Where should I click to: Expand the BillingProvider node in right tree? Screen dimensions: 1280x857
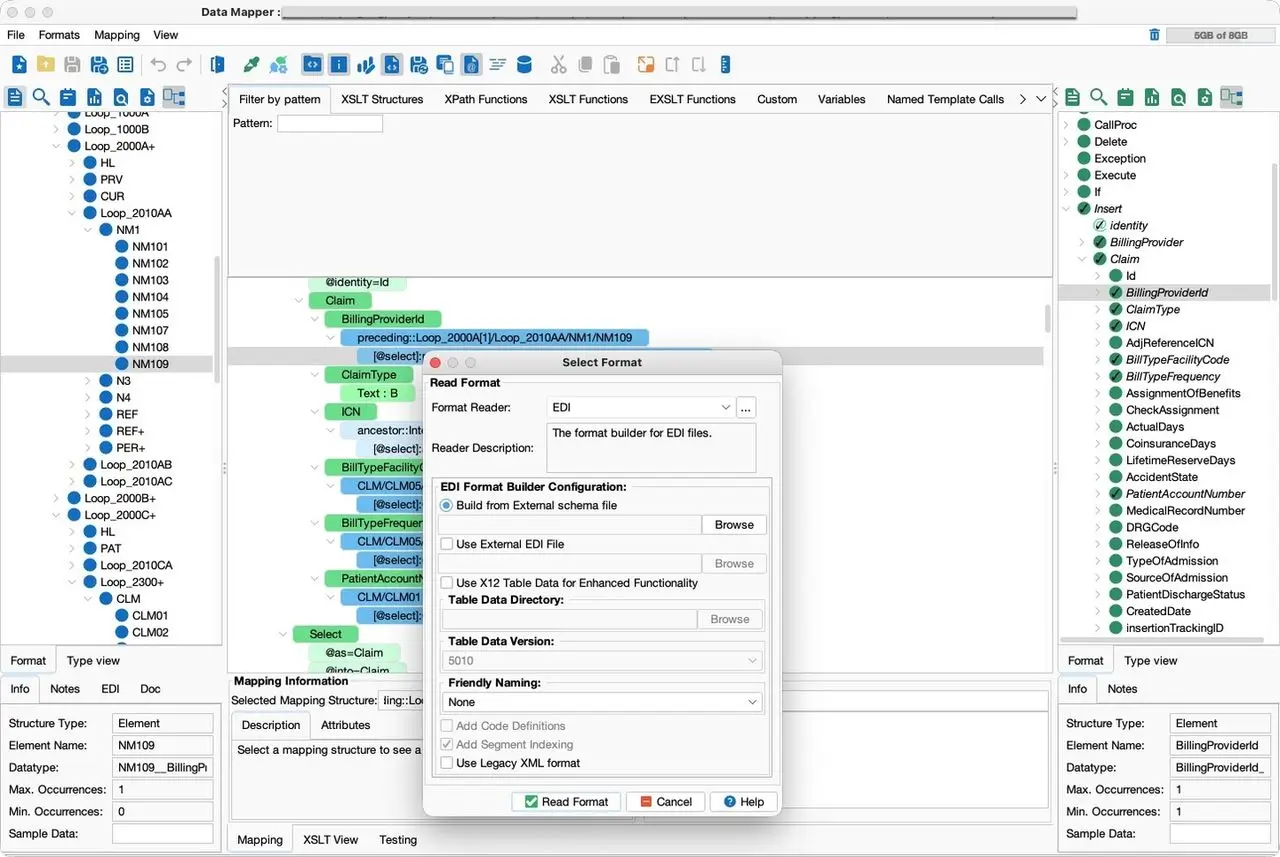pyautogui.click(x=1082, y=242)
